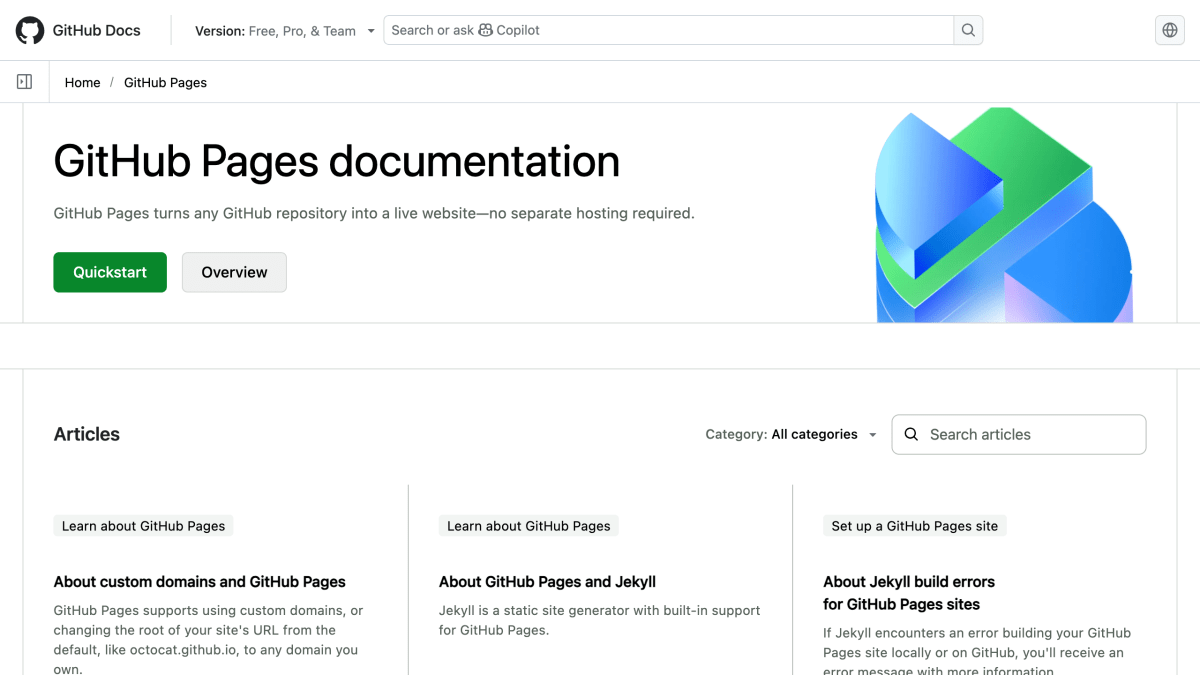The height and width of the screenshot is (675, 1200).
Task: Click the GitHub Octocat logo icon
Action: click(x=30, y=30)
